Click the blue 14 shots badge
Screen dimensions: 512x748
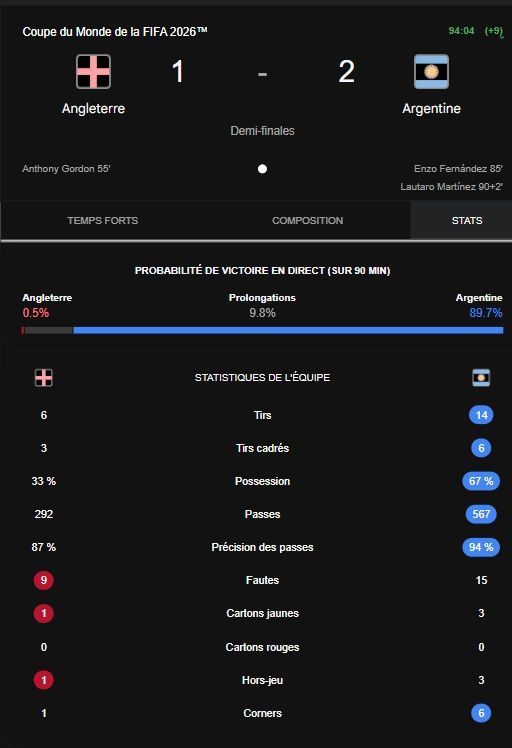click(481, 415)
